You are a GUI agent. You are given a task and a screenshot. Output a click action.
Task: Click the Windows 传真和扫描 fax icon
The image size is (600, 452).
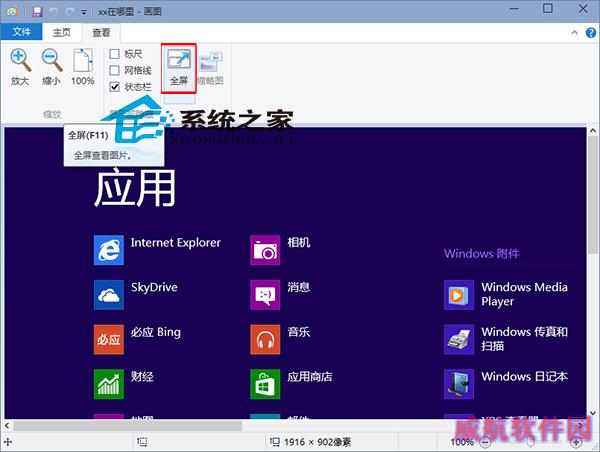(459, 339)
